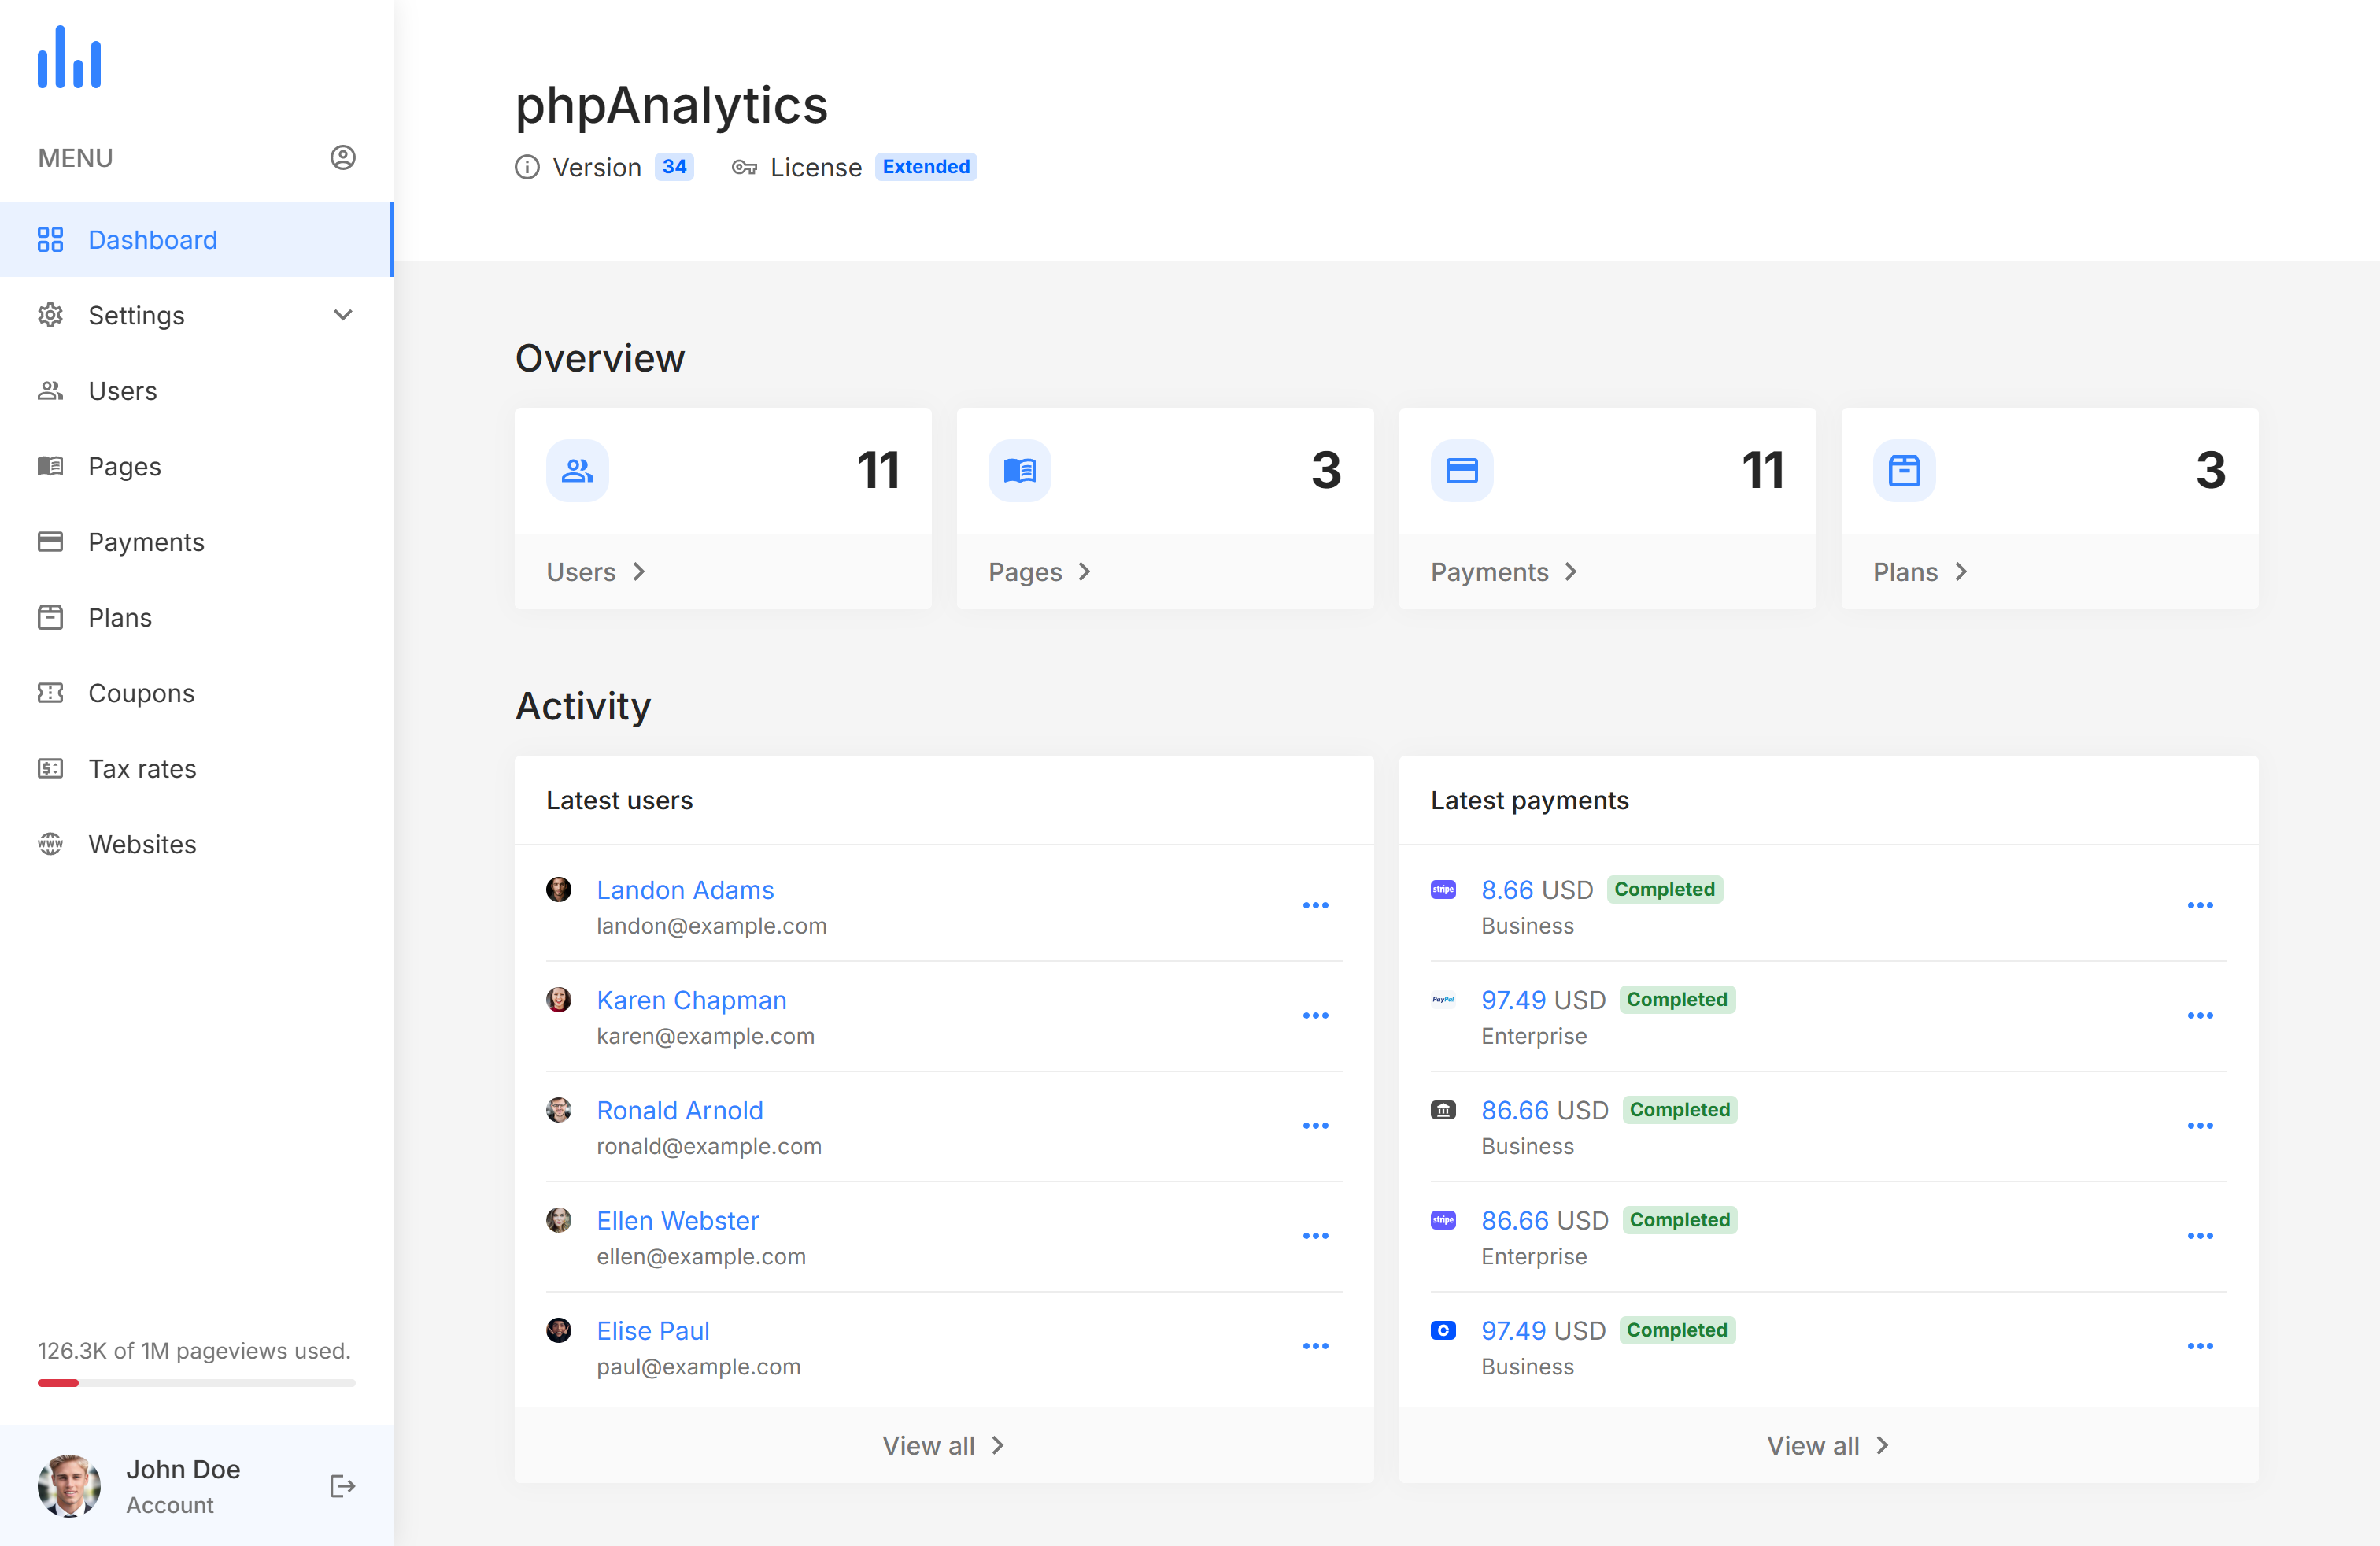Image resolution: width=2380 pixels, height=1546 pixels.
Task: Click the Stripe icon next to 8.66 USD
Action: 1443,889
